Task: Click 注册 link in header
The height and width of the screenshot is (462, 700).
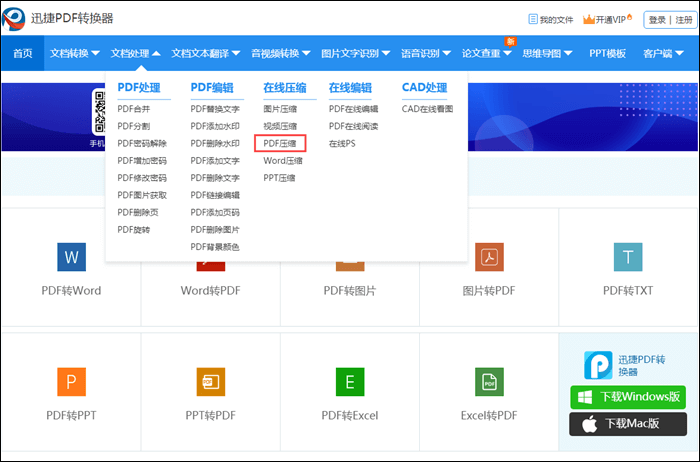Action: (683, 20)
